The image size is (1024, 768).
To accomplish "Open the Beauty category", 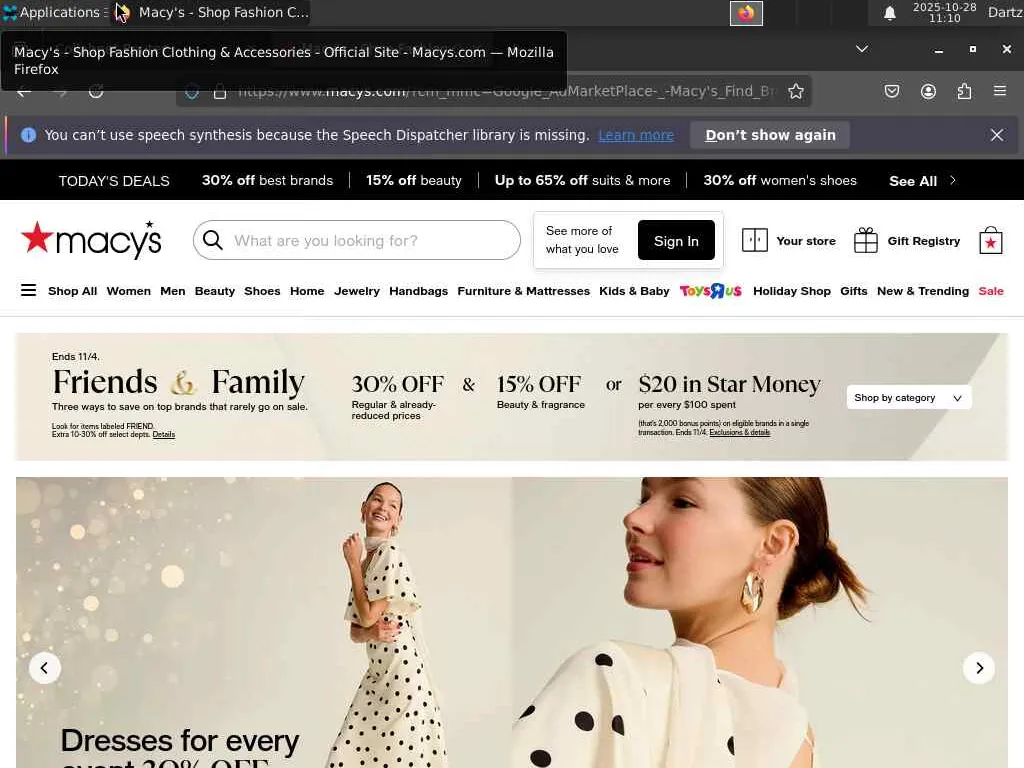I will pos(214,291).
